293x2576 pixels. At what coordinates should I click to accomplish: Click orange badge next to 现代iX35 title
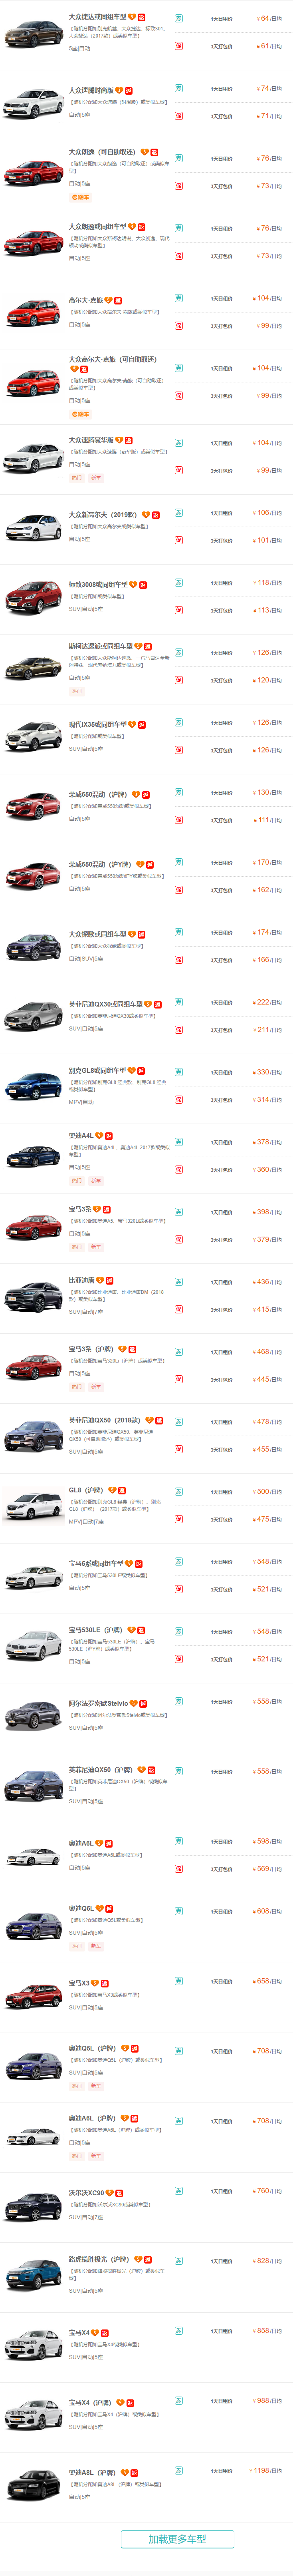coord(132,724)
